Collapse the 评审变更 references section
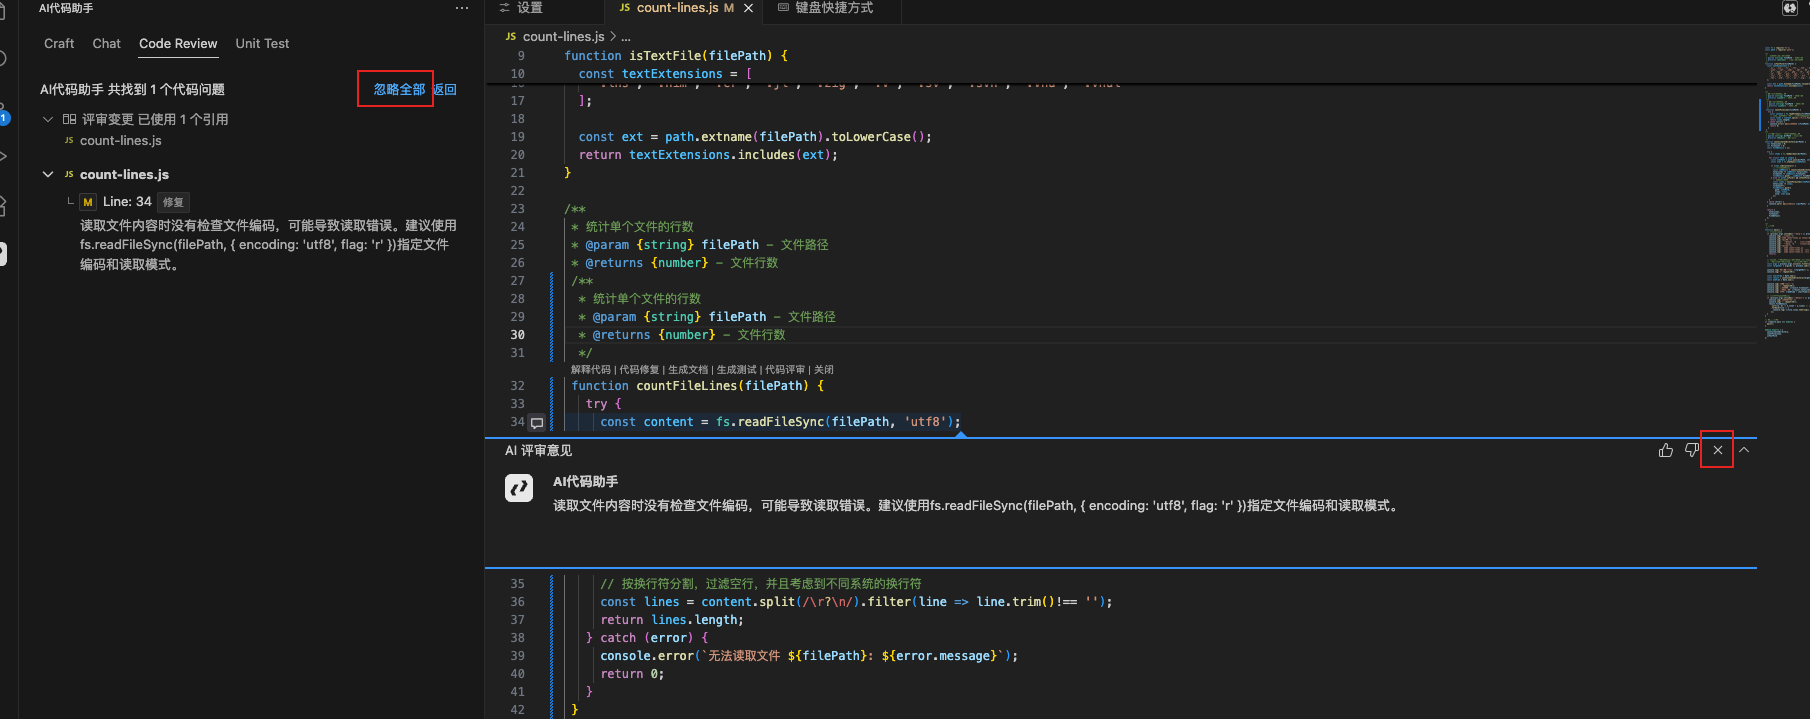Screen dimensions: 1810x719 click(x=47, y=119)
